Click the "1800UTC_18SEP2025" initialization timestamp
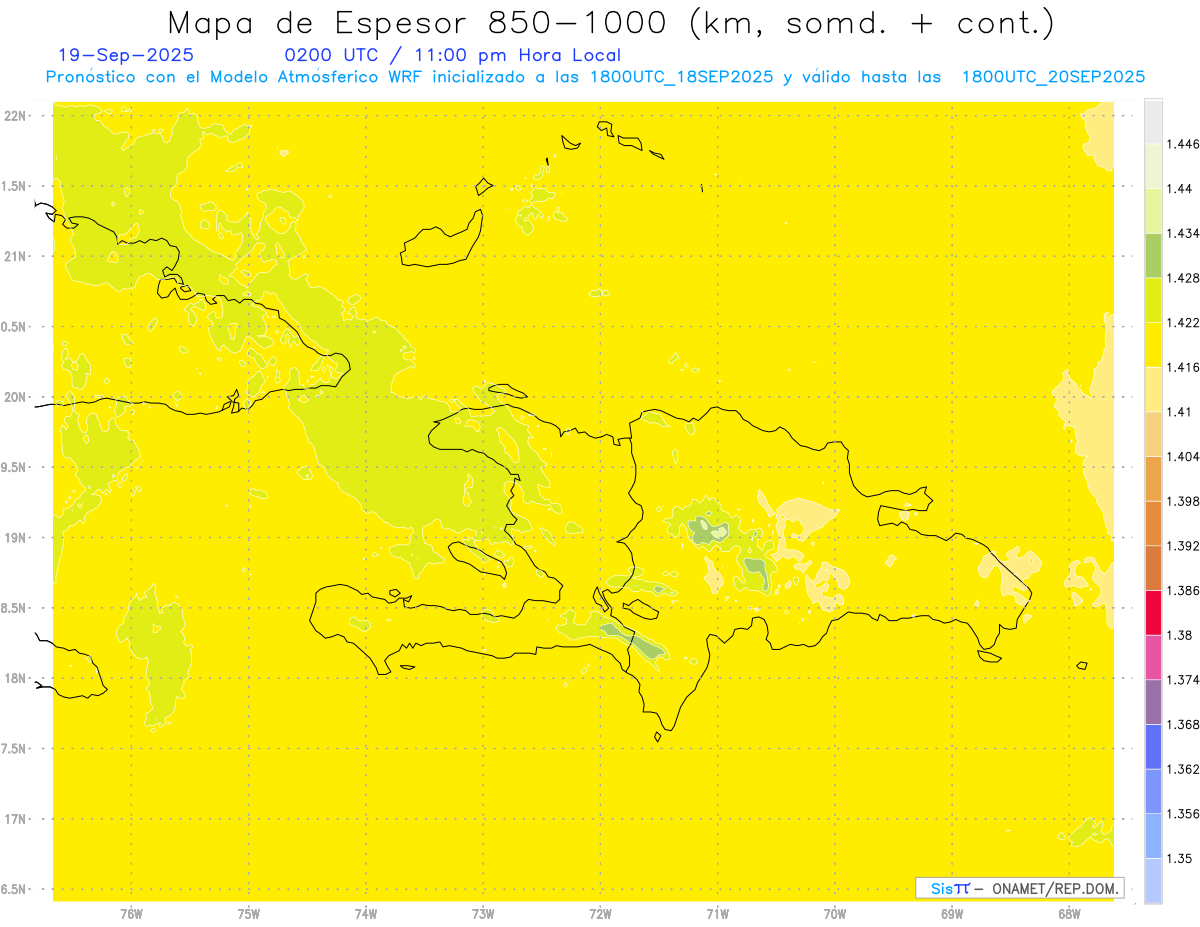 pos(681,77)
